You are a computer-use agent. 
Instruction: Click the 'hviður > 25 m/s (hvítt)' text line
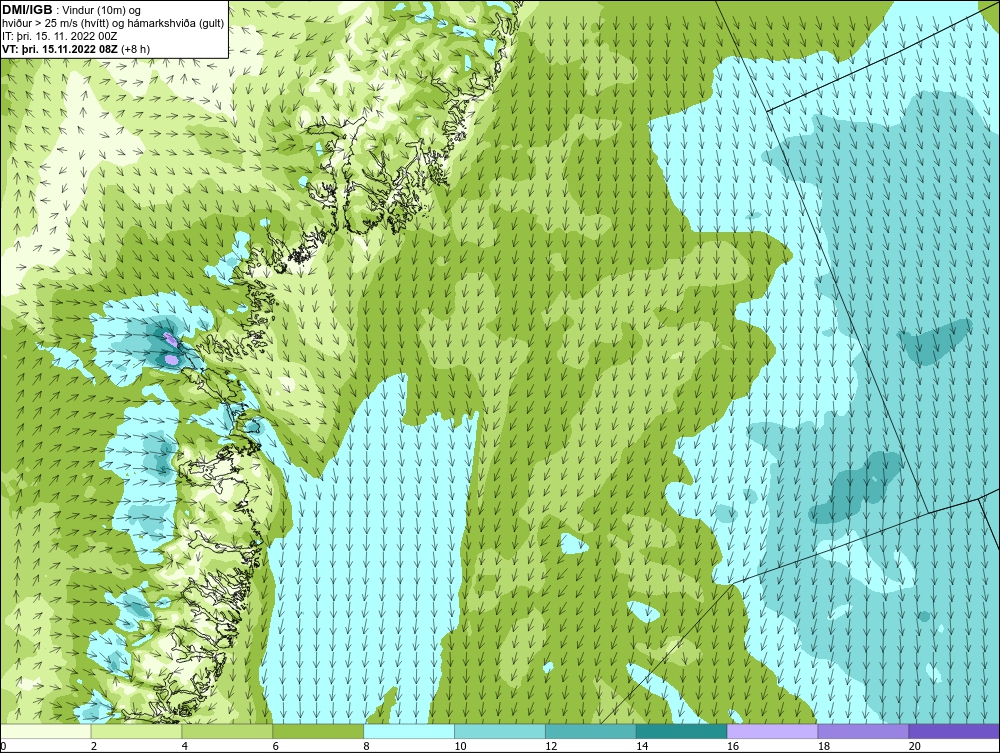click(x=53, y=24)
